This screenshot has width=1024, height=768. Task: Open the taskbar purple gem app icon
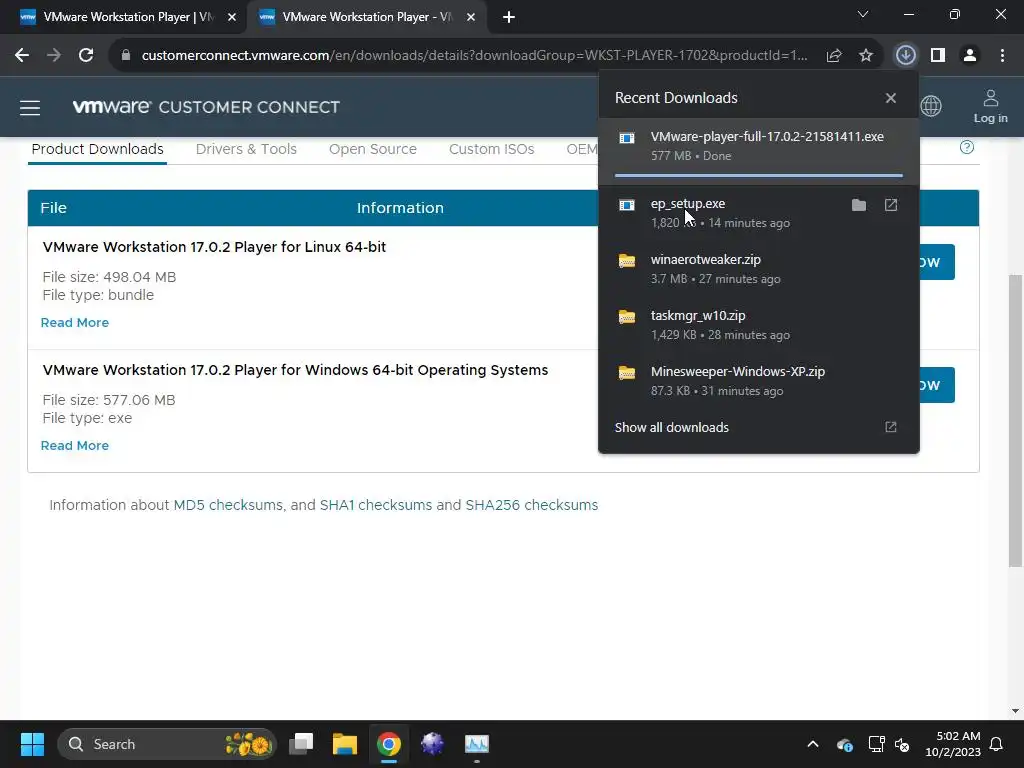click(x=432, y=744)
